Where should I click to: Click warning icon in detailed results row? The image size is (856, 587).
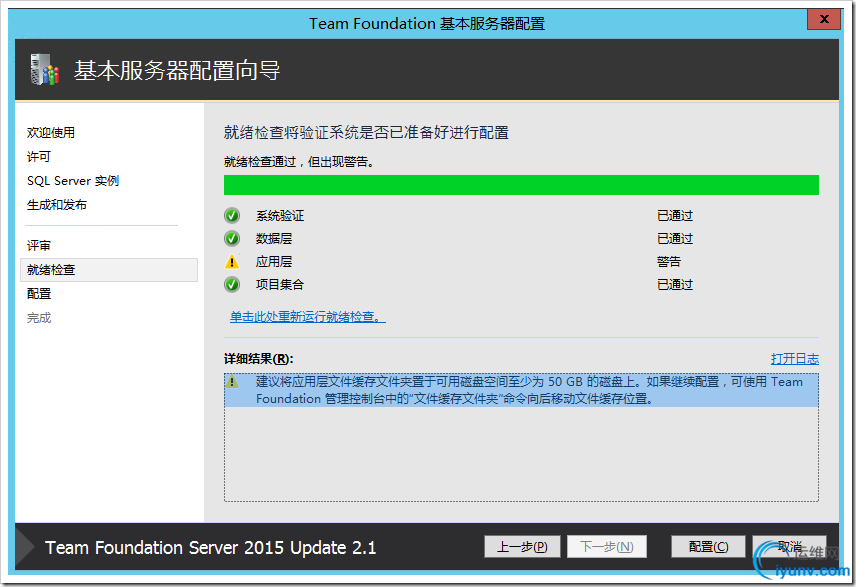tap(232, 381)
